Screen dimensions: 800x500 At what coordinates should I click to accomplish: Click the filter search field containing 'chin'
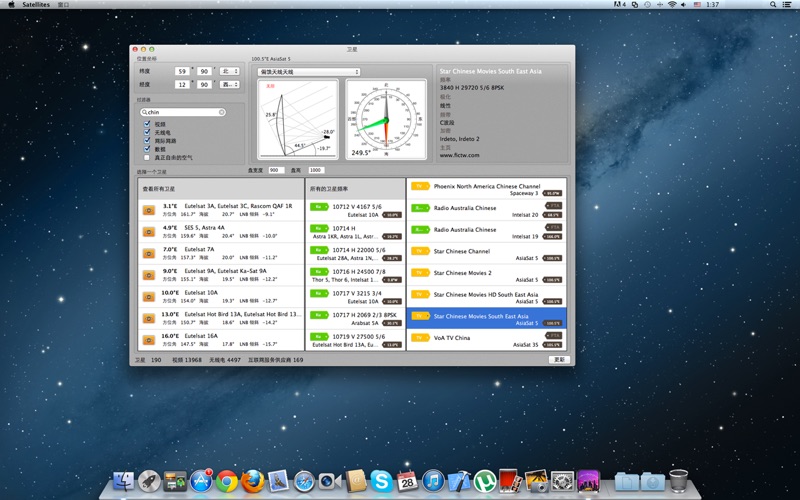[183, 112]
